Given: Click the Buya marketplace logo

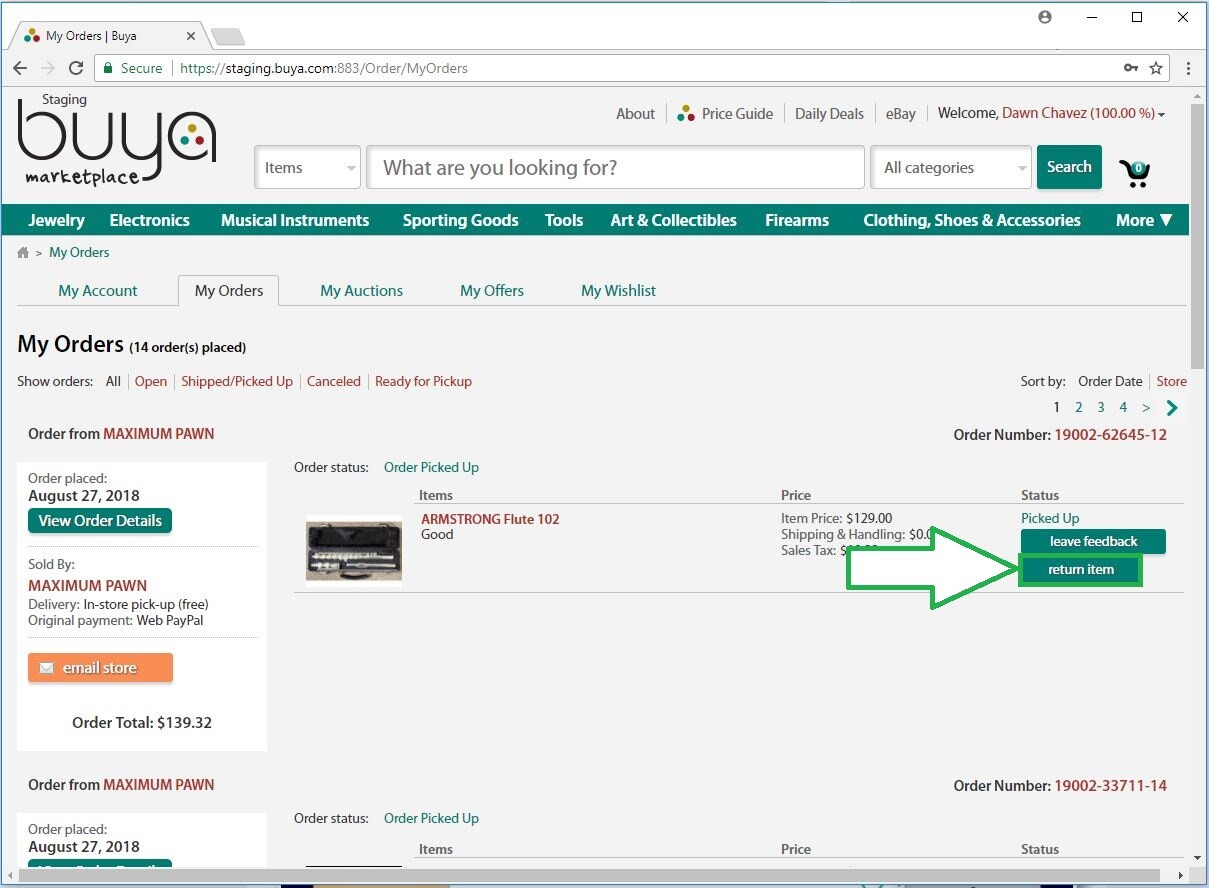Looking at the screenshot, I should (116, 140).
